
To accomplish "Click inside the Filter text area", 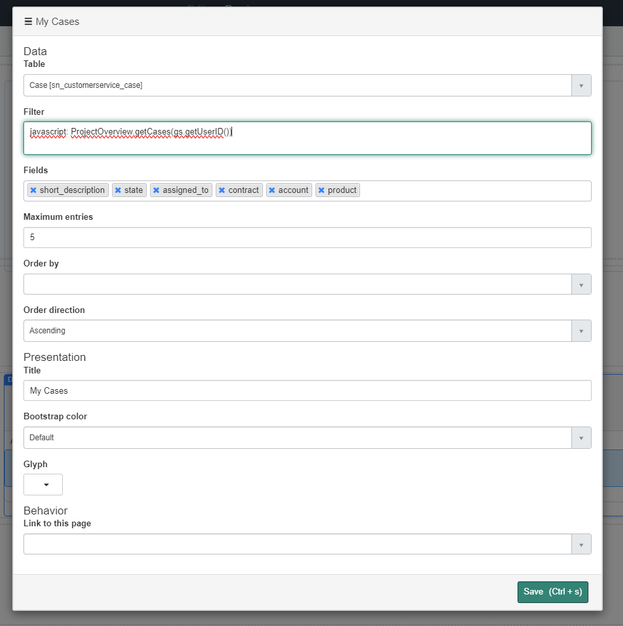I will tap(308, 138).
